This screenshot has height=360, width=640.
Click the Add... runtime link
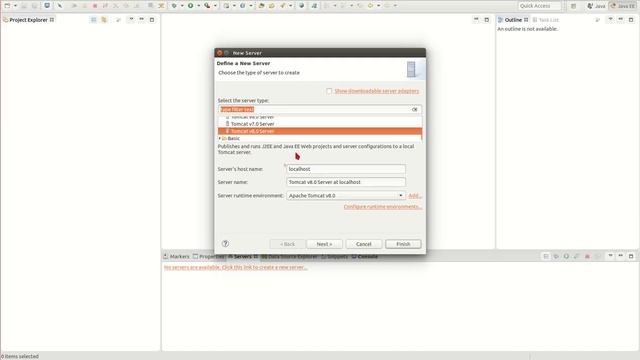415,196
